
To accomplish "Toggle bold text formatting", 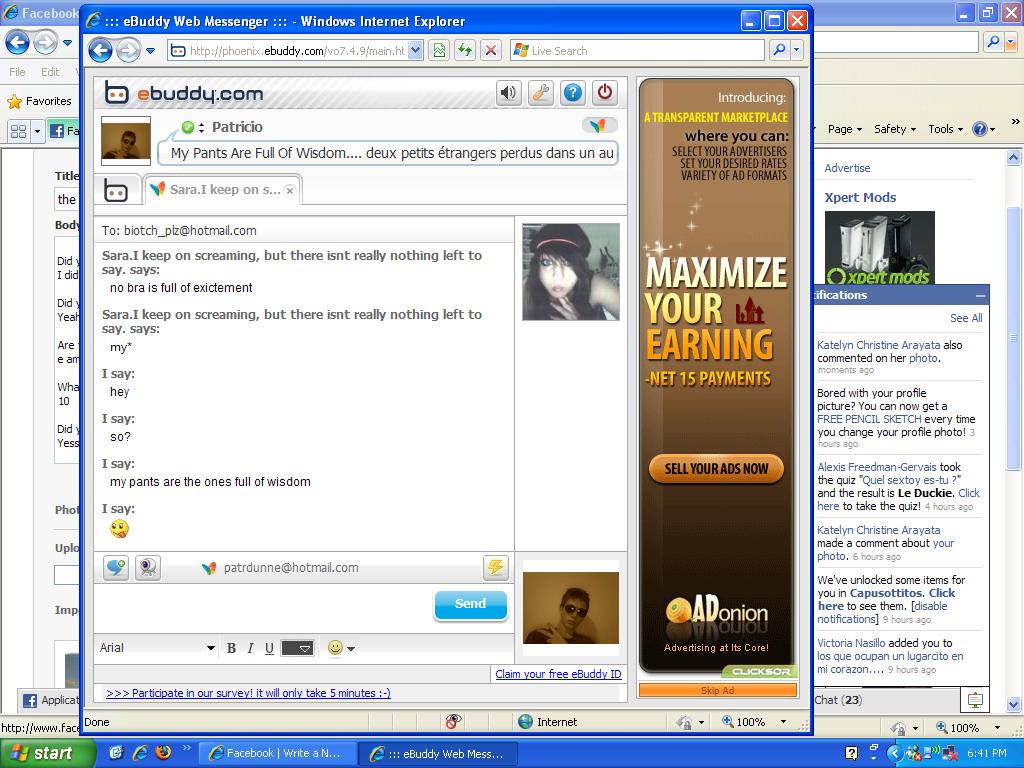I will tap(231, 648).
